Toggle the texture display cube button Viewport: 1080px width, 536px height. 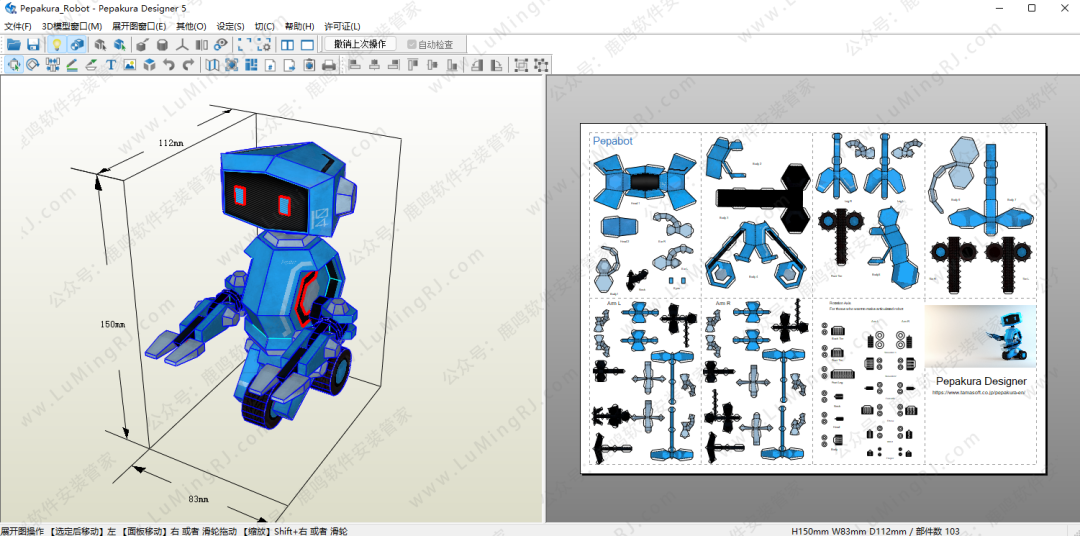[77, 45]
